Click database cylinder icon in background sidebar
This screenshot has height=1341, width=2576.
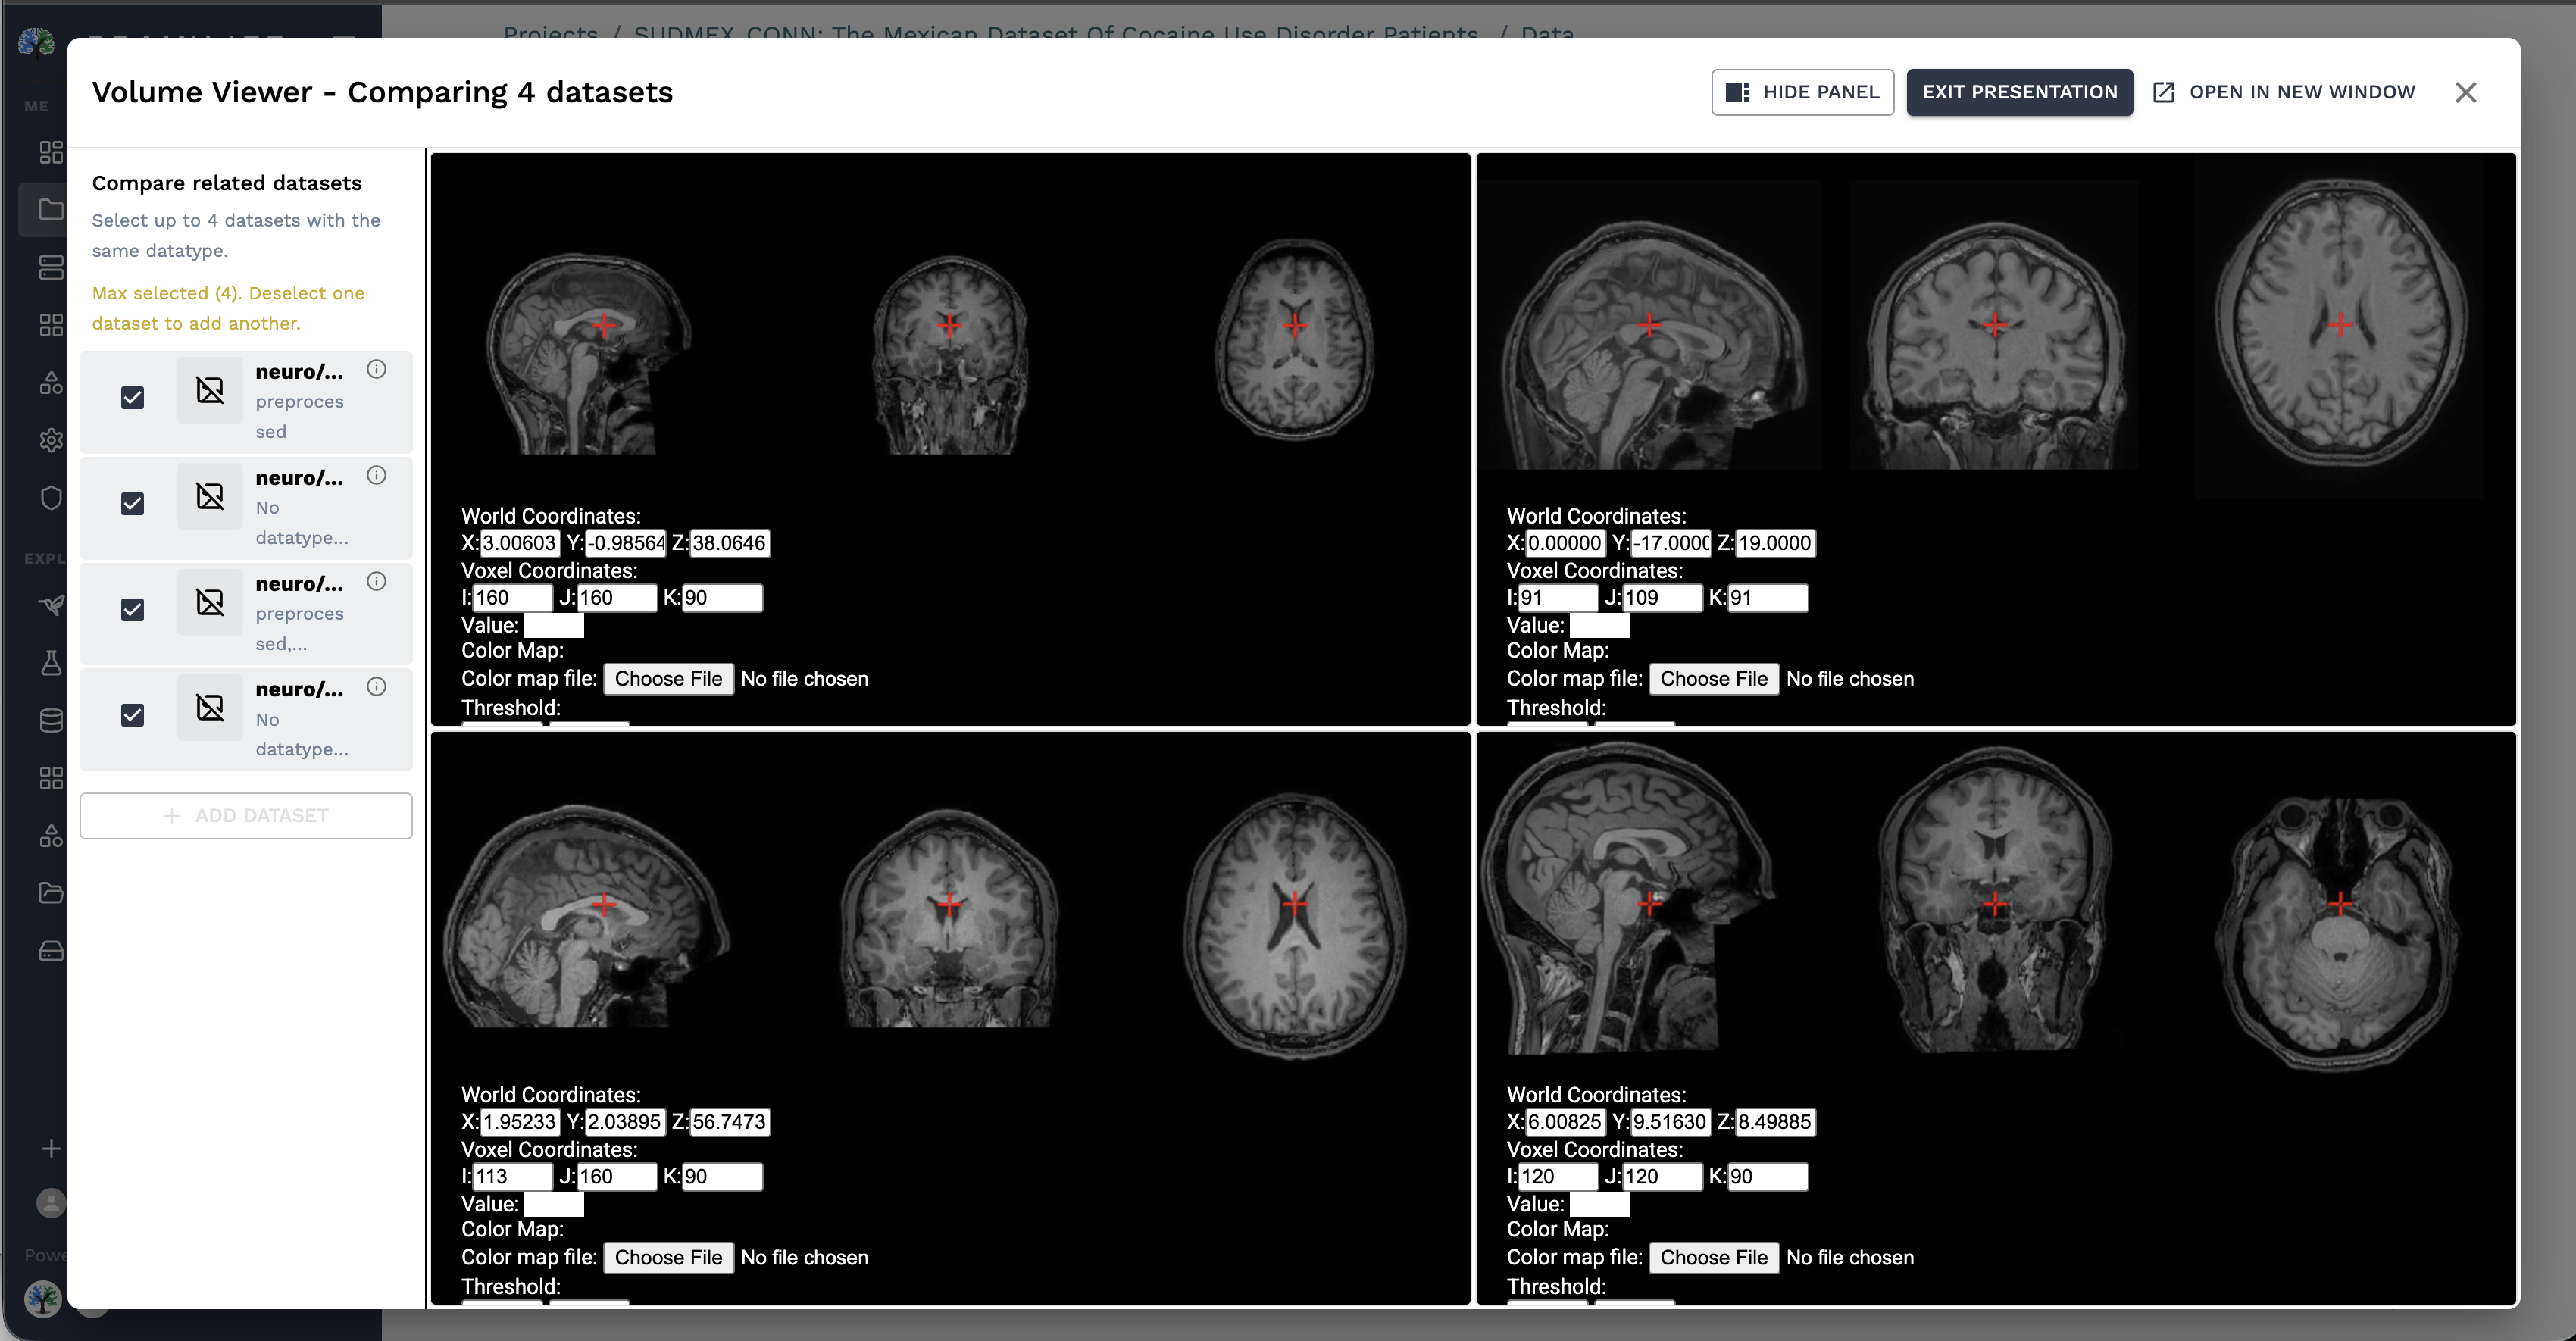(x=50, y=720)
